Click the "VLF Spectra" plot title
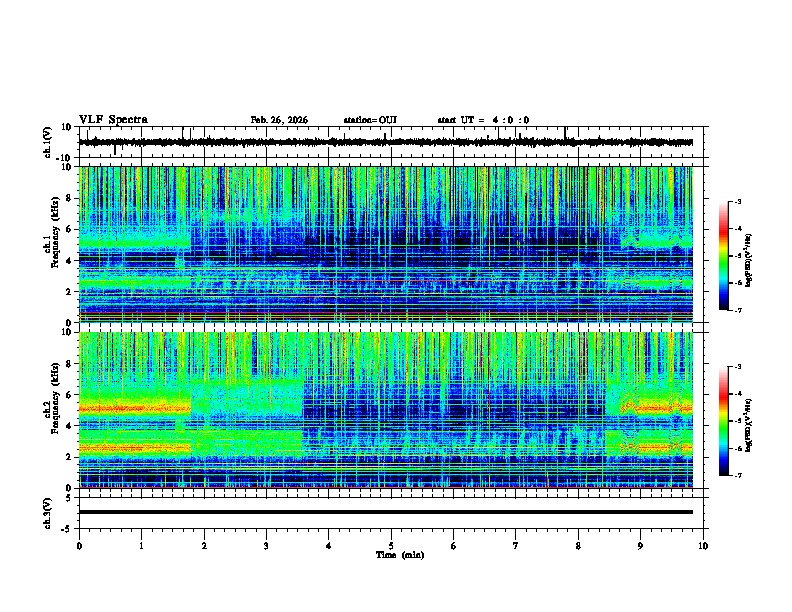Viewport: 792px width, 612px height. point(113,120)
